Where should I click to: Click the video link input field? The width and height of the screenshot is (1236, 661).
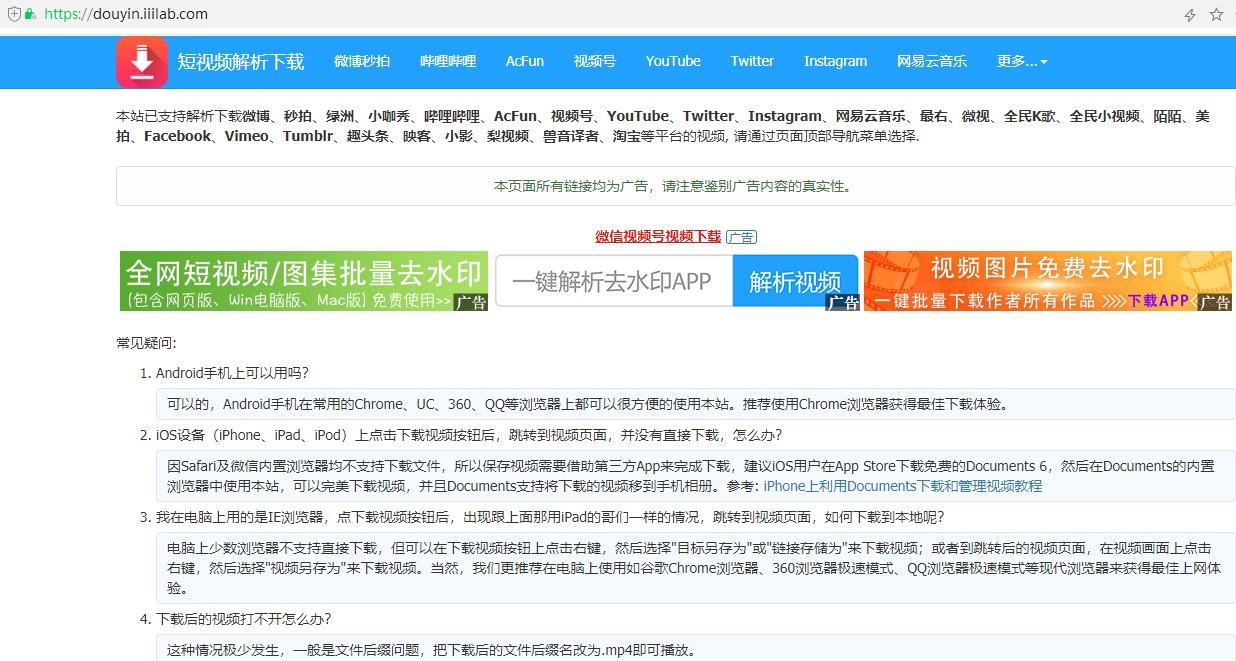[613, 281]
